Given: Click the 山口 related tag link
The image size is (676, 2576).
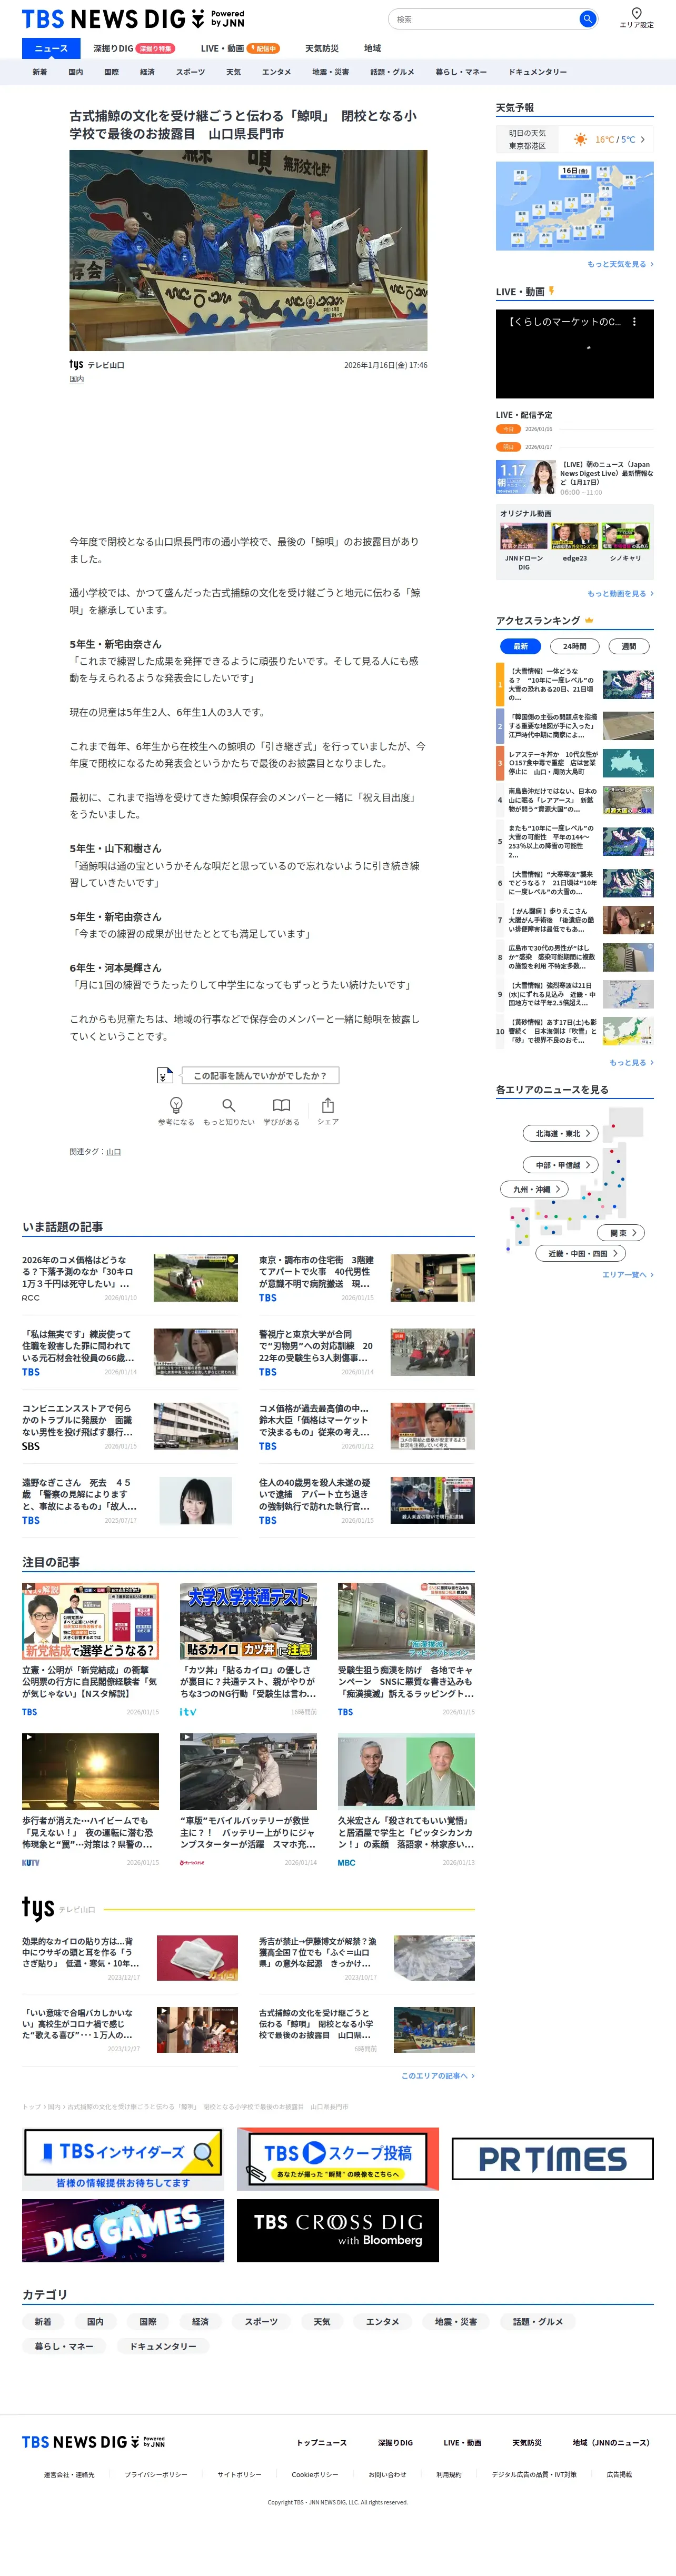Looking at the screenshot, I should (114, 1152).
